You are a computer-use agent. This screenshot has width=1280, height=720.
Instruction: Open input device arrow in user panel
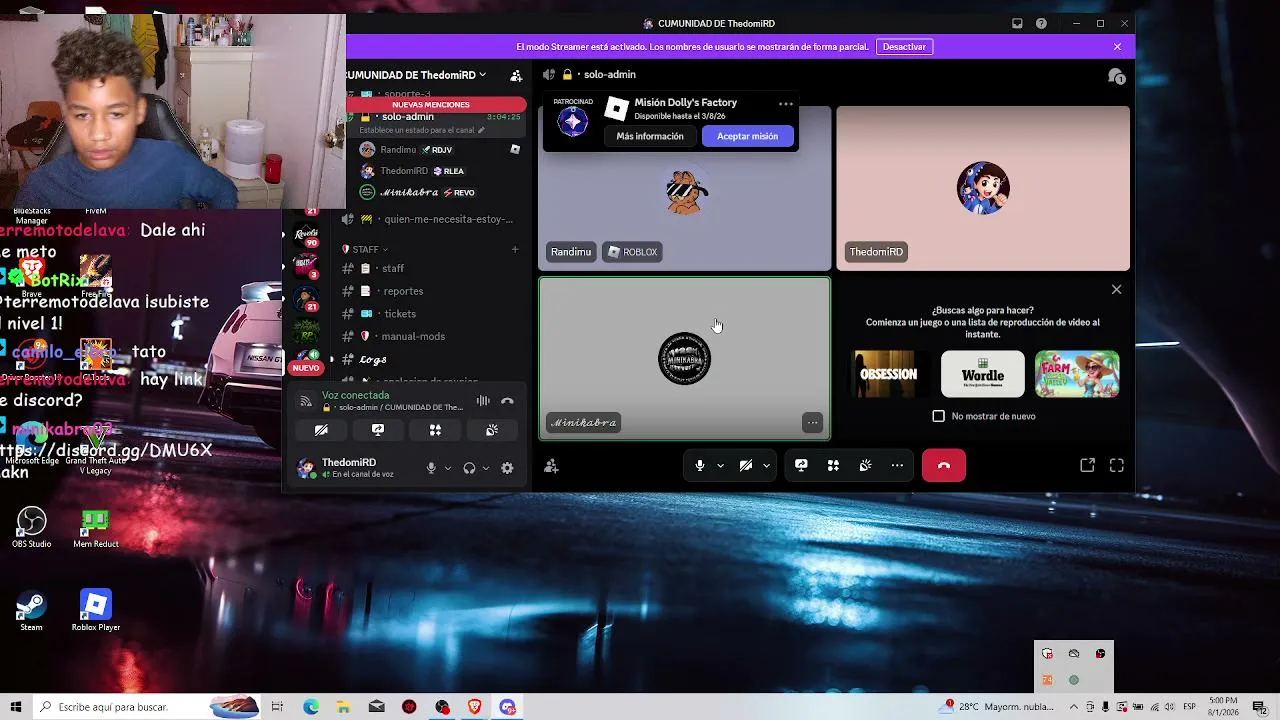[x=447, y=468]
